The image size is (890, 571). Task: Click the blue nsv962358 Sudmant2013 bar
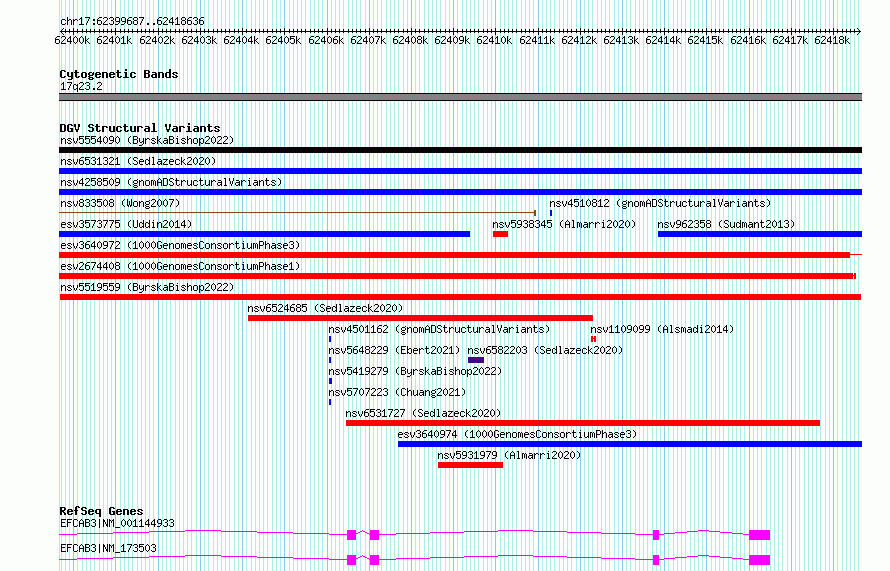760,234
